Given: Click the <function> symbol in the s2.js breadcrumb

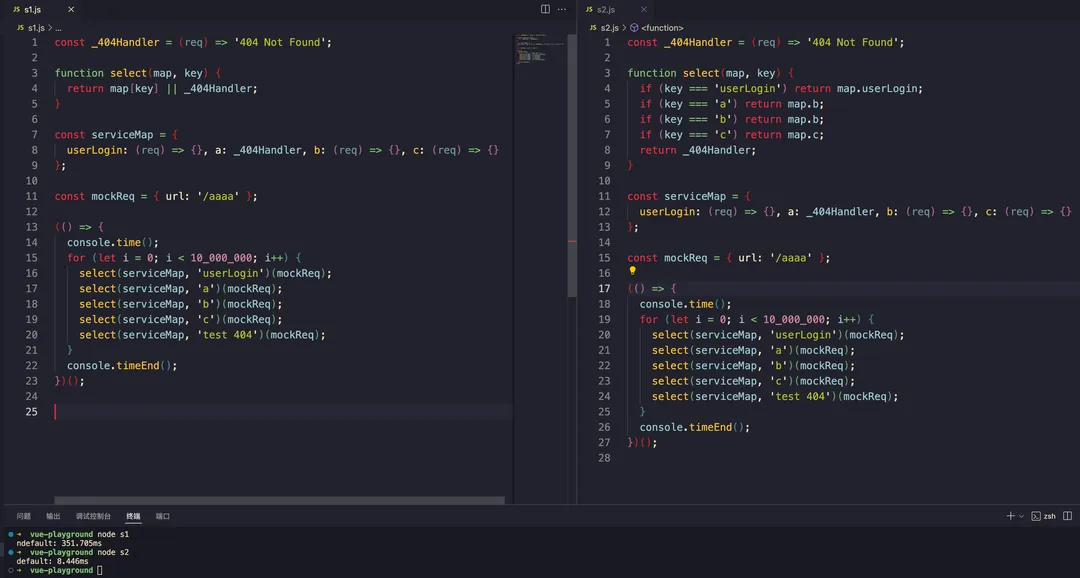Looking at the screenshot, I should click(660, 28).
